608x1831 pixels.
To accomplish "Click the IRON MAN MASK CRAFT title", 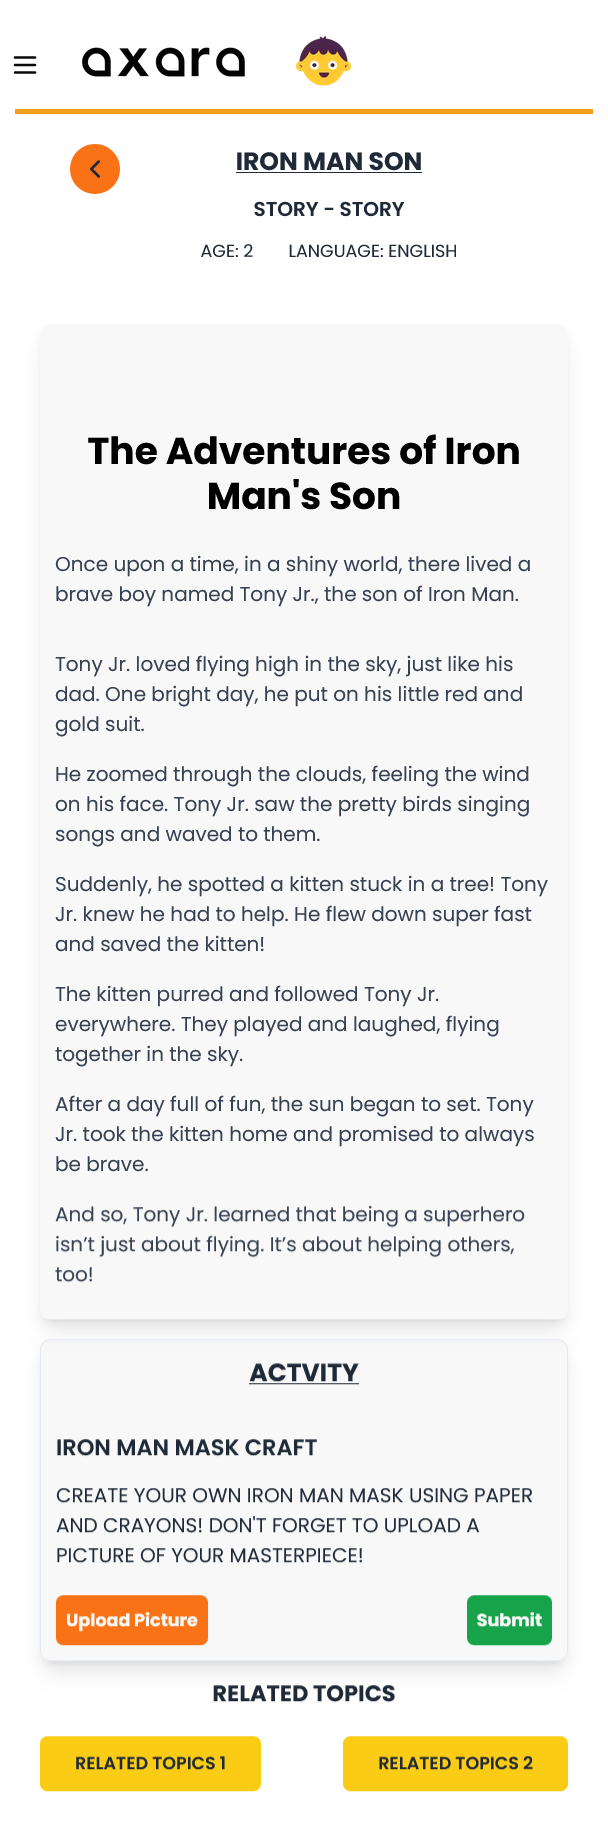I will [x=187, y=1448].
